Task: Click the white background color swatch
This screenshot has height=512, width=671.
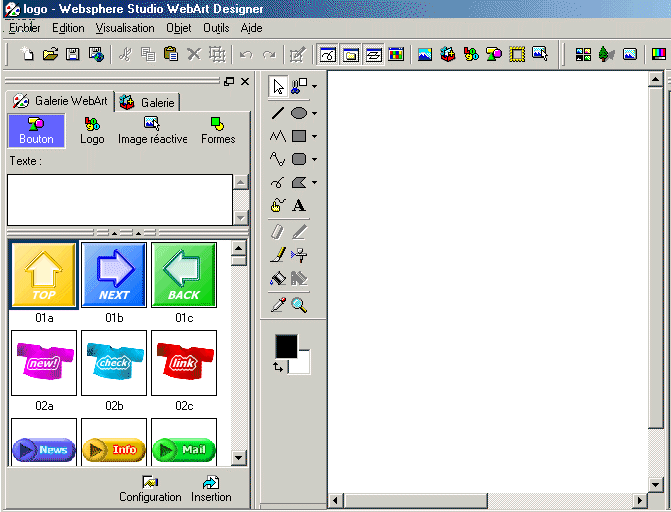Action: [x=302, y=365]
